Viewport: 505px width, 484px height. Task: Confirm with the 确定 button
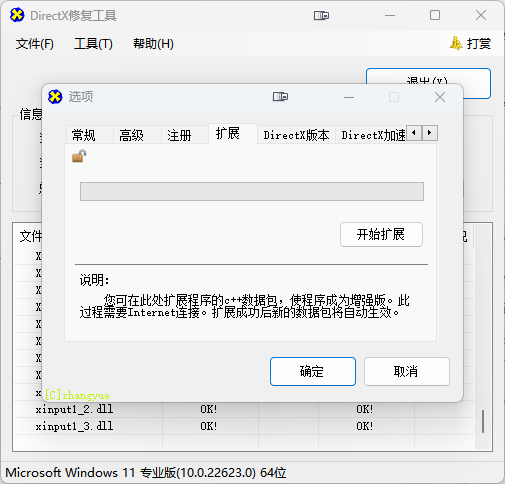[x=313, y=371]
